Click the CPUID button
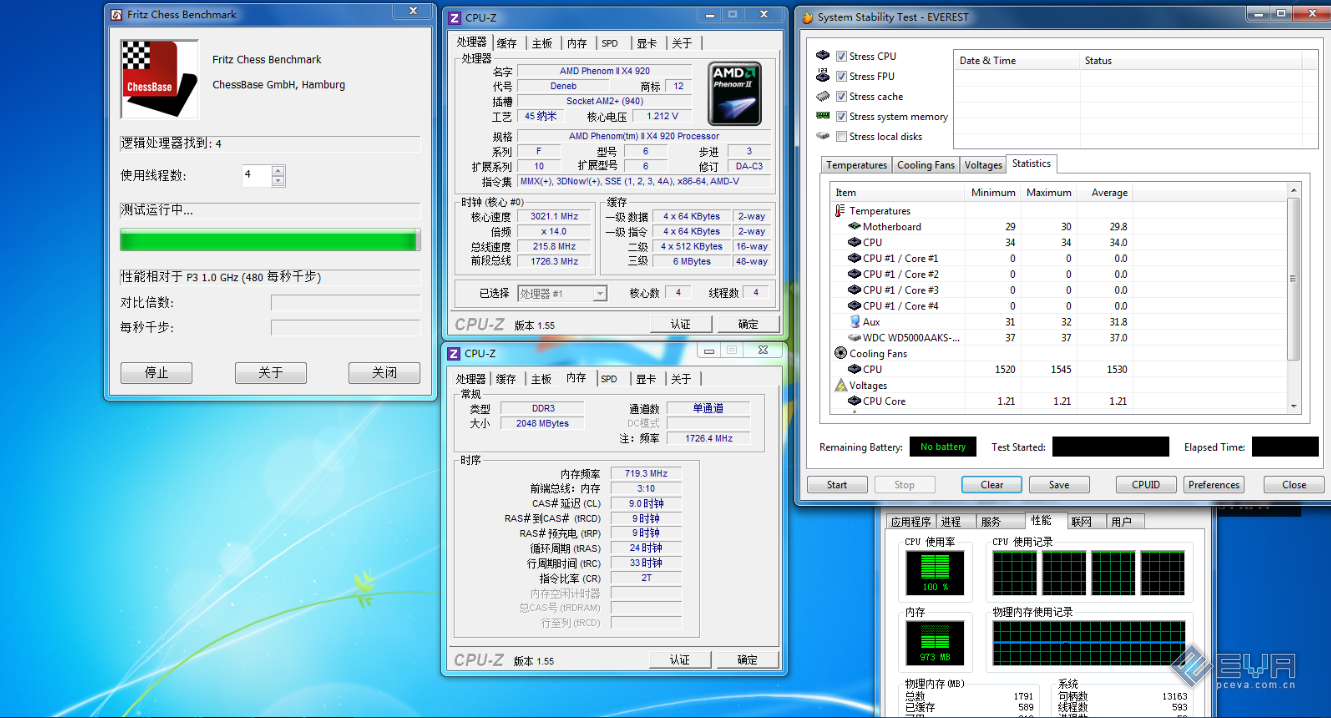The image size is (1331, 718). [1145, 485]
